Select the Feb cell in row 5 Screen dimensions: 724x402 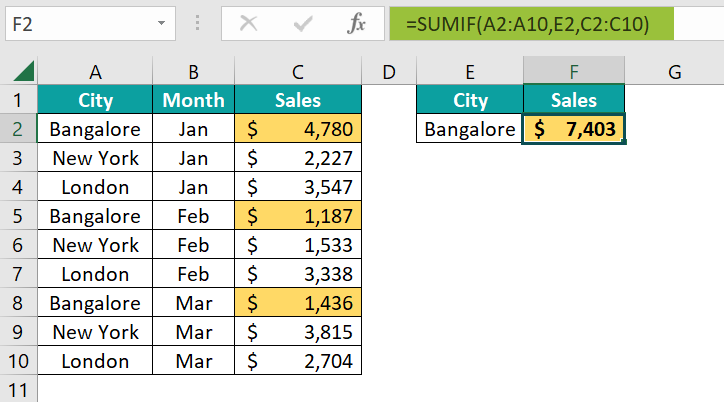click(x=193, y=216)
